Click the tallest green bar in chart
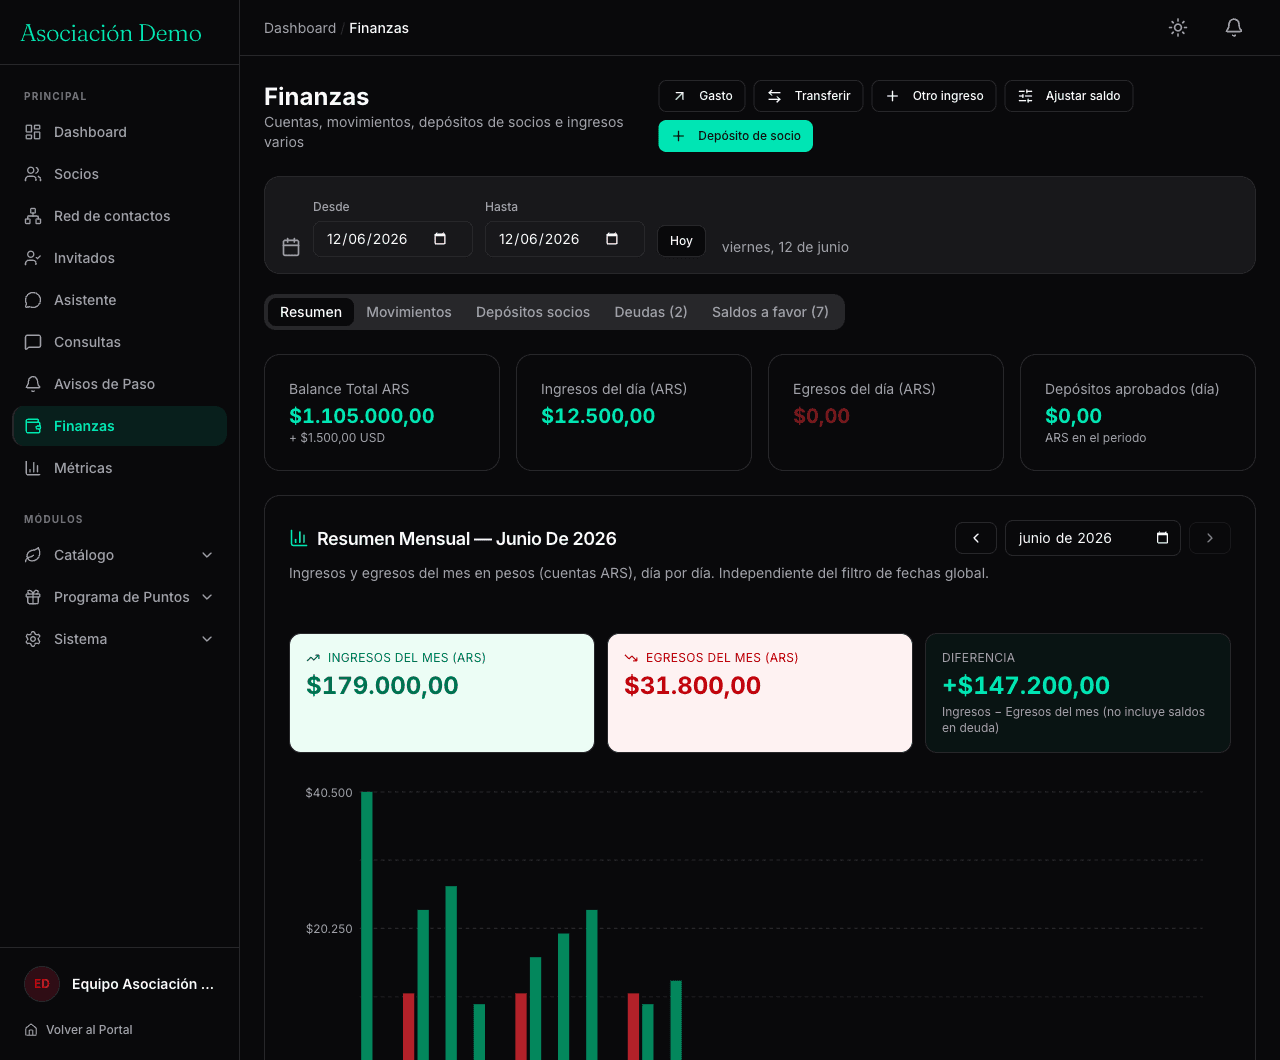 point(367,925)
